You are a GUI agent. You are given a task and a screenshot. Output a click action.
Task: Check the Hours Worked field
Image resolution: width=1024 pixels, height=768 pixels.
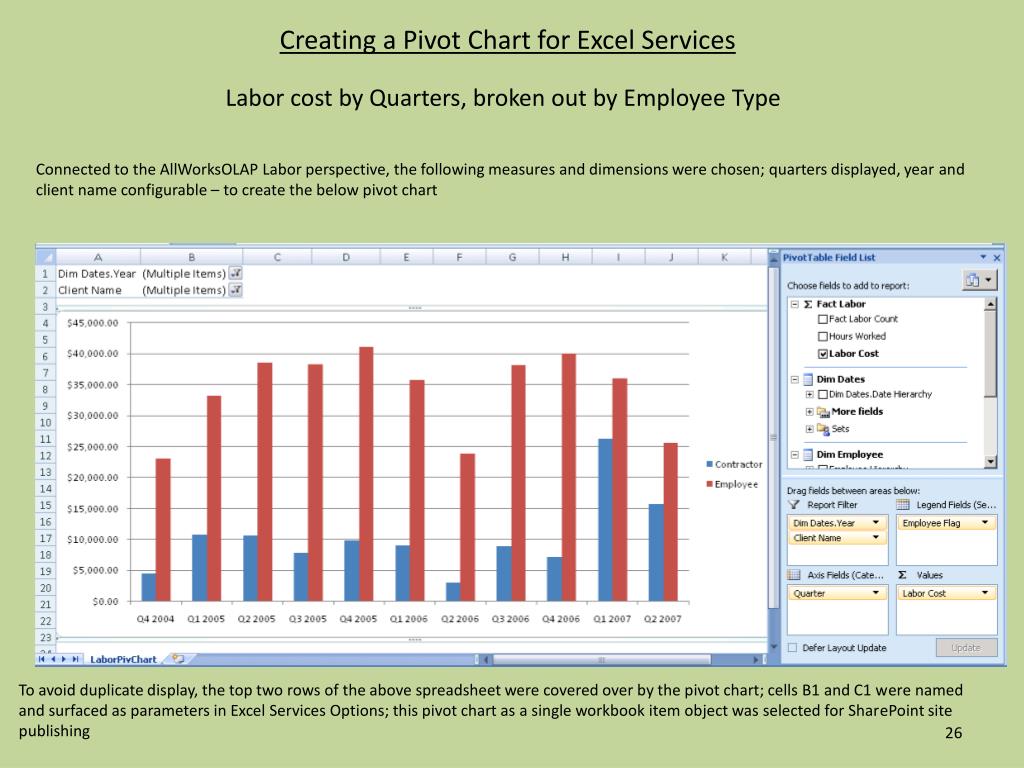click(823, 336)
